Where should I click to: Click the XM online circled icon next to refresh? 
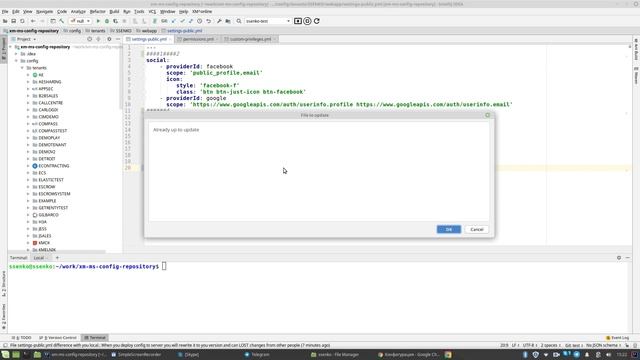point(307,21)
